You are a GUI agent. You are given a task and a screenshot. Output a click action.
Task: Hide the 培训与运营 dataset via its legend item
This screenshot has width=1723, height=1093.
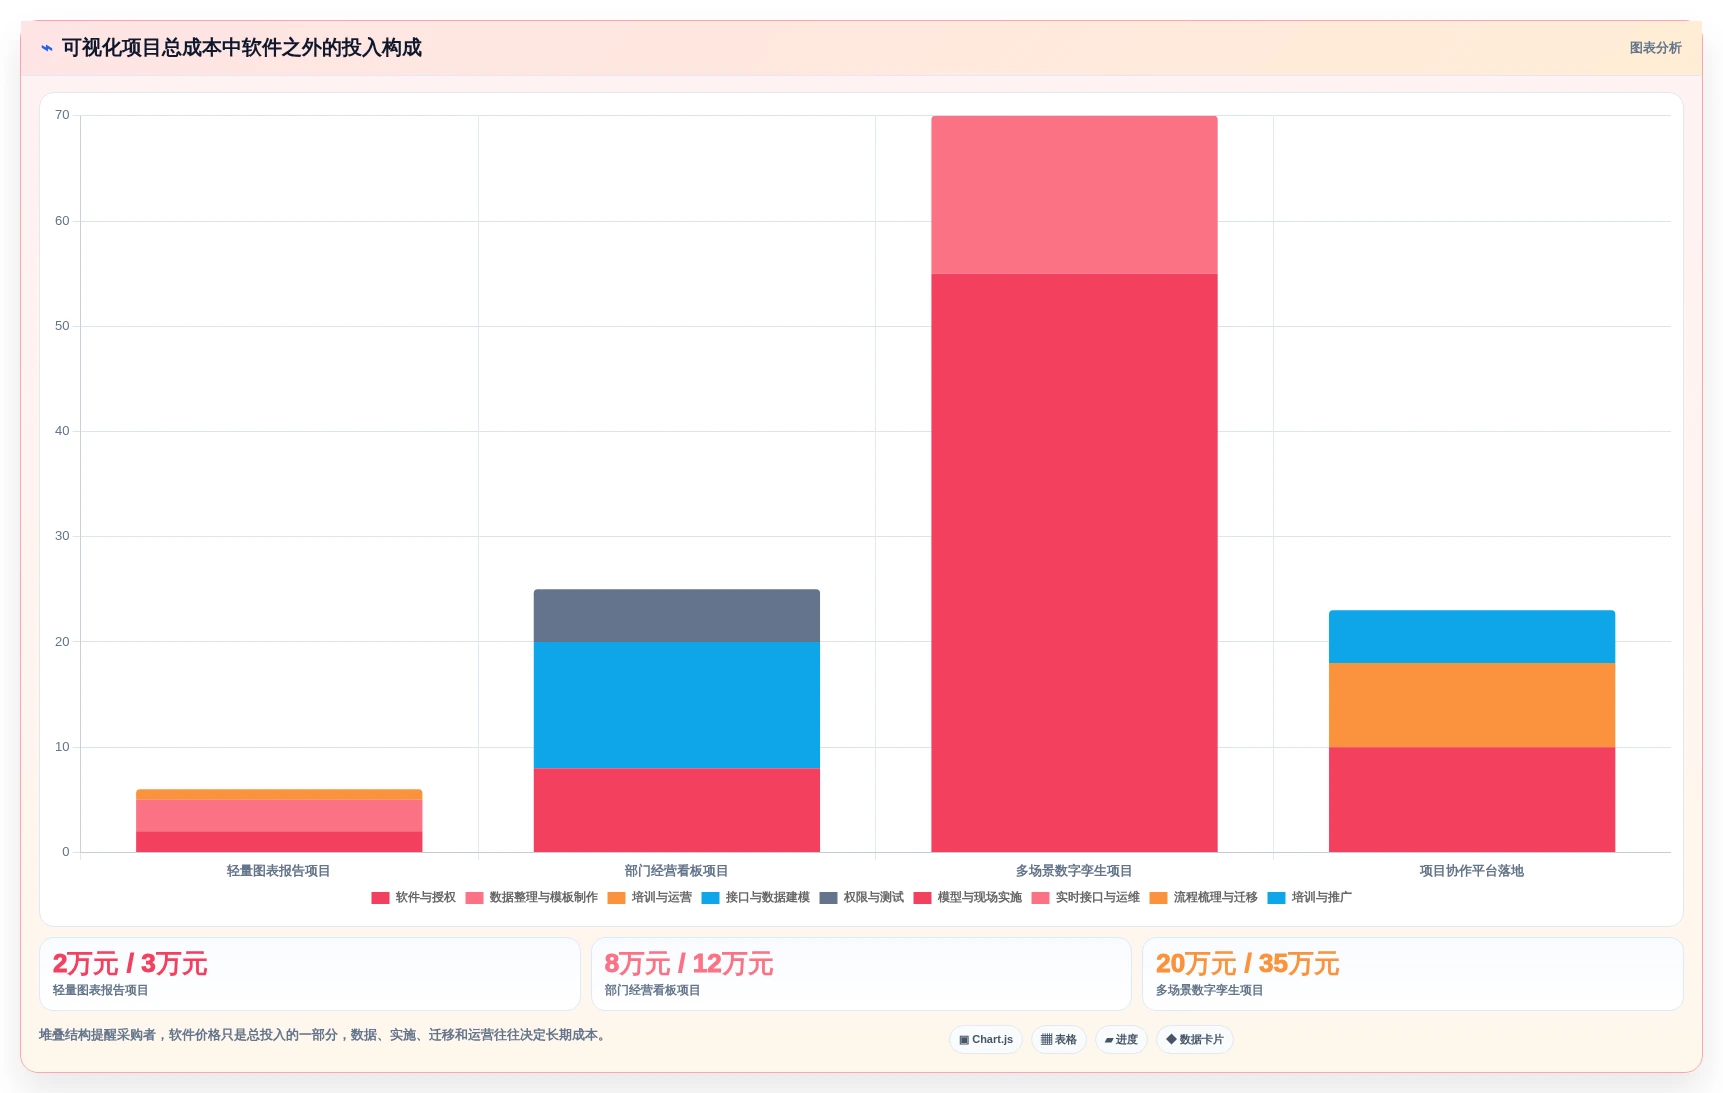(x=649, y=898)
